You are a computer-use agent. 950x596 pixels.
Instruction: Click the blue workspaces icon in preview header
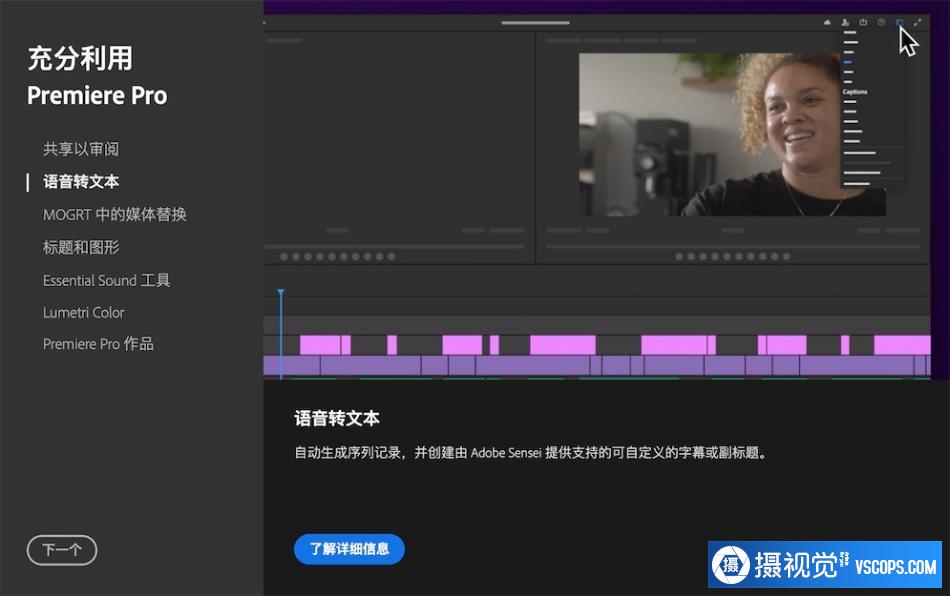point(899,22)
